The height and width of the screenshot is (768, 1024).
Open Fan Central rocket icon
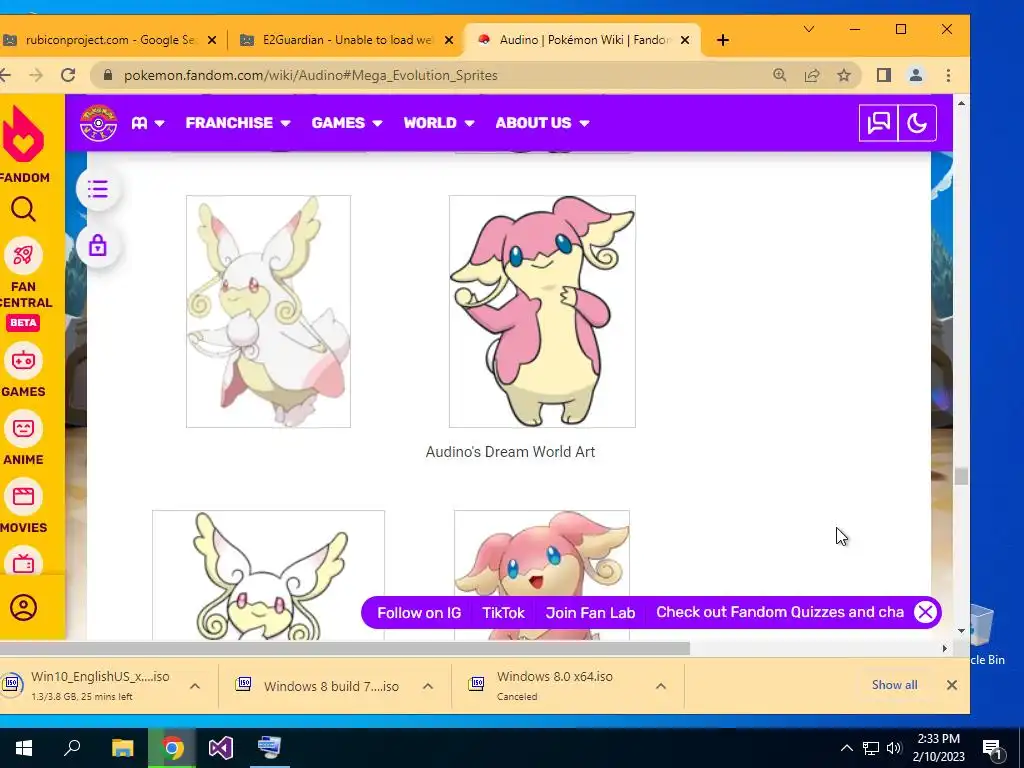23,255
